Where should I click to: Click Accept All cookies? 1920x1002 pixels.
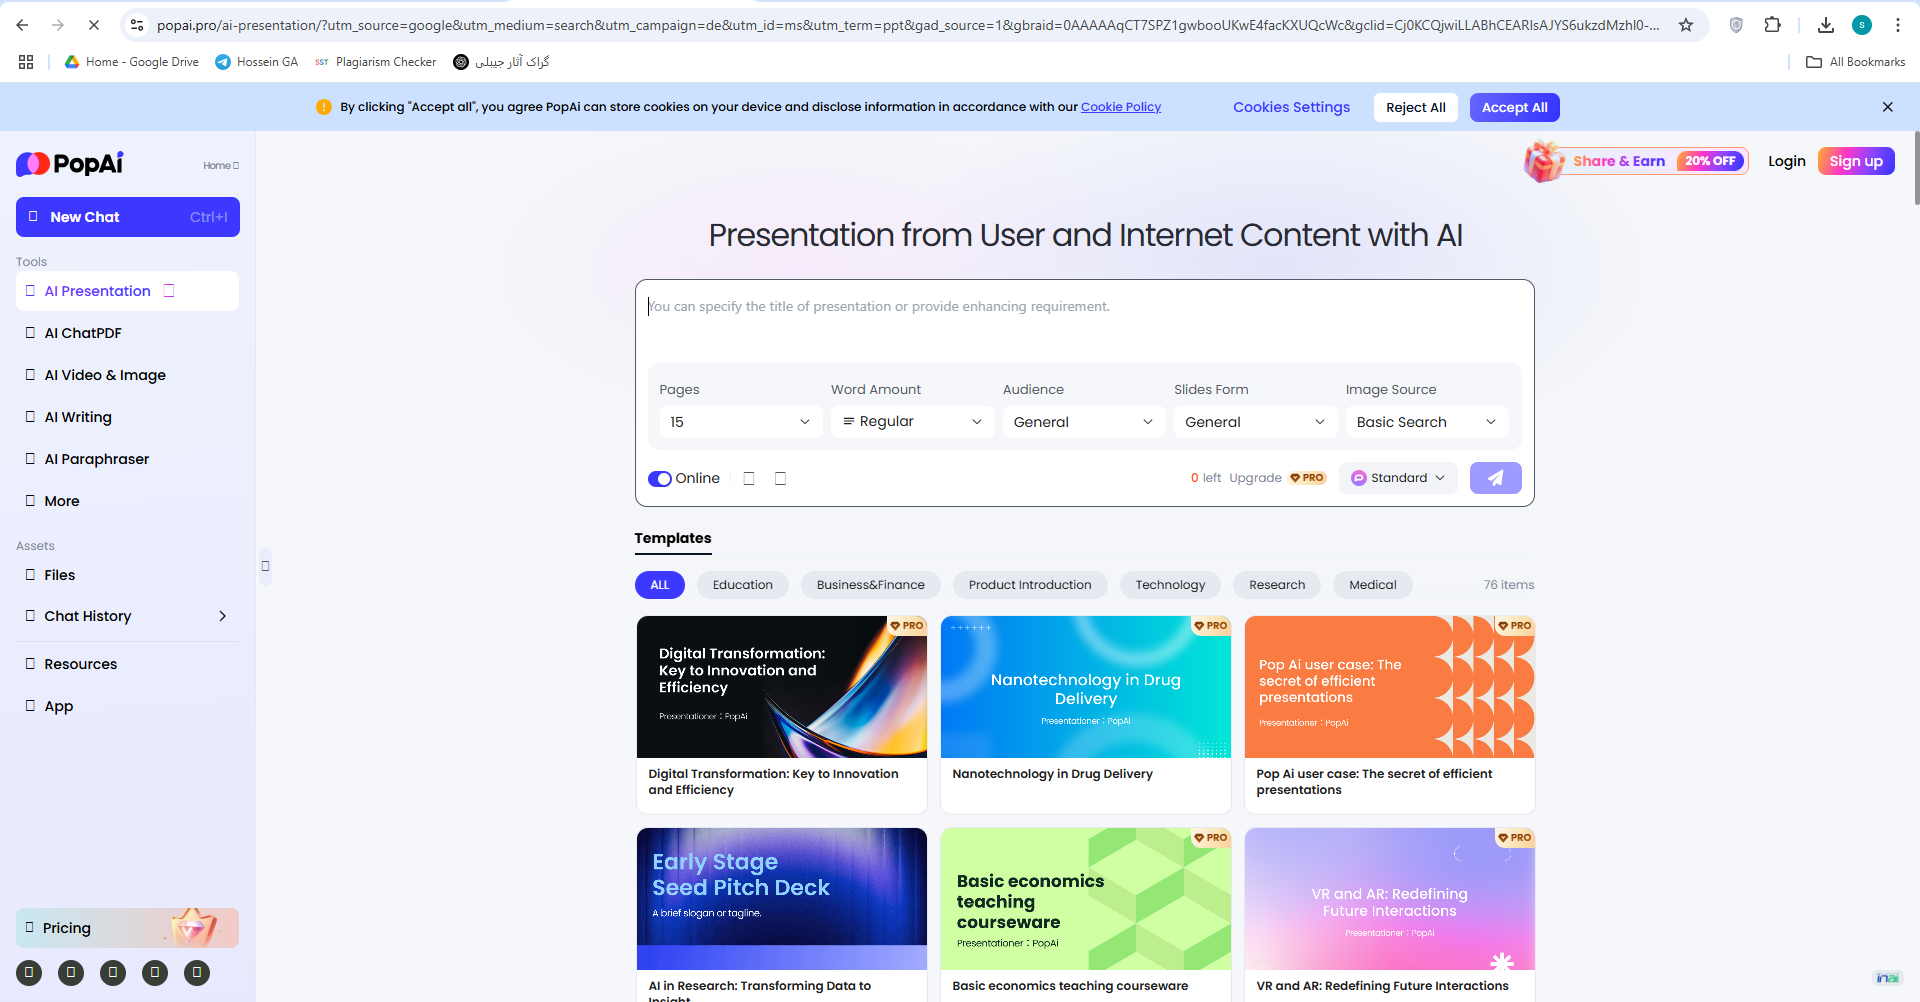[1514, 107]
